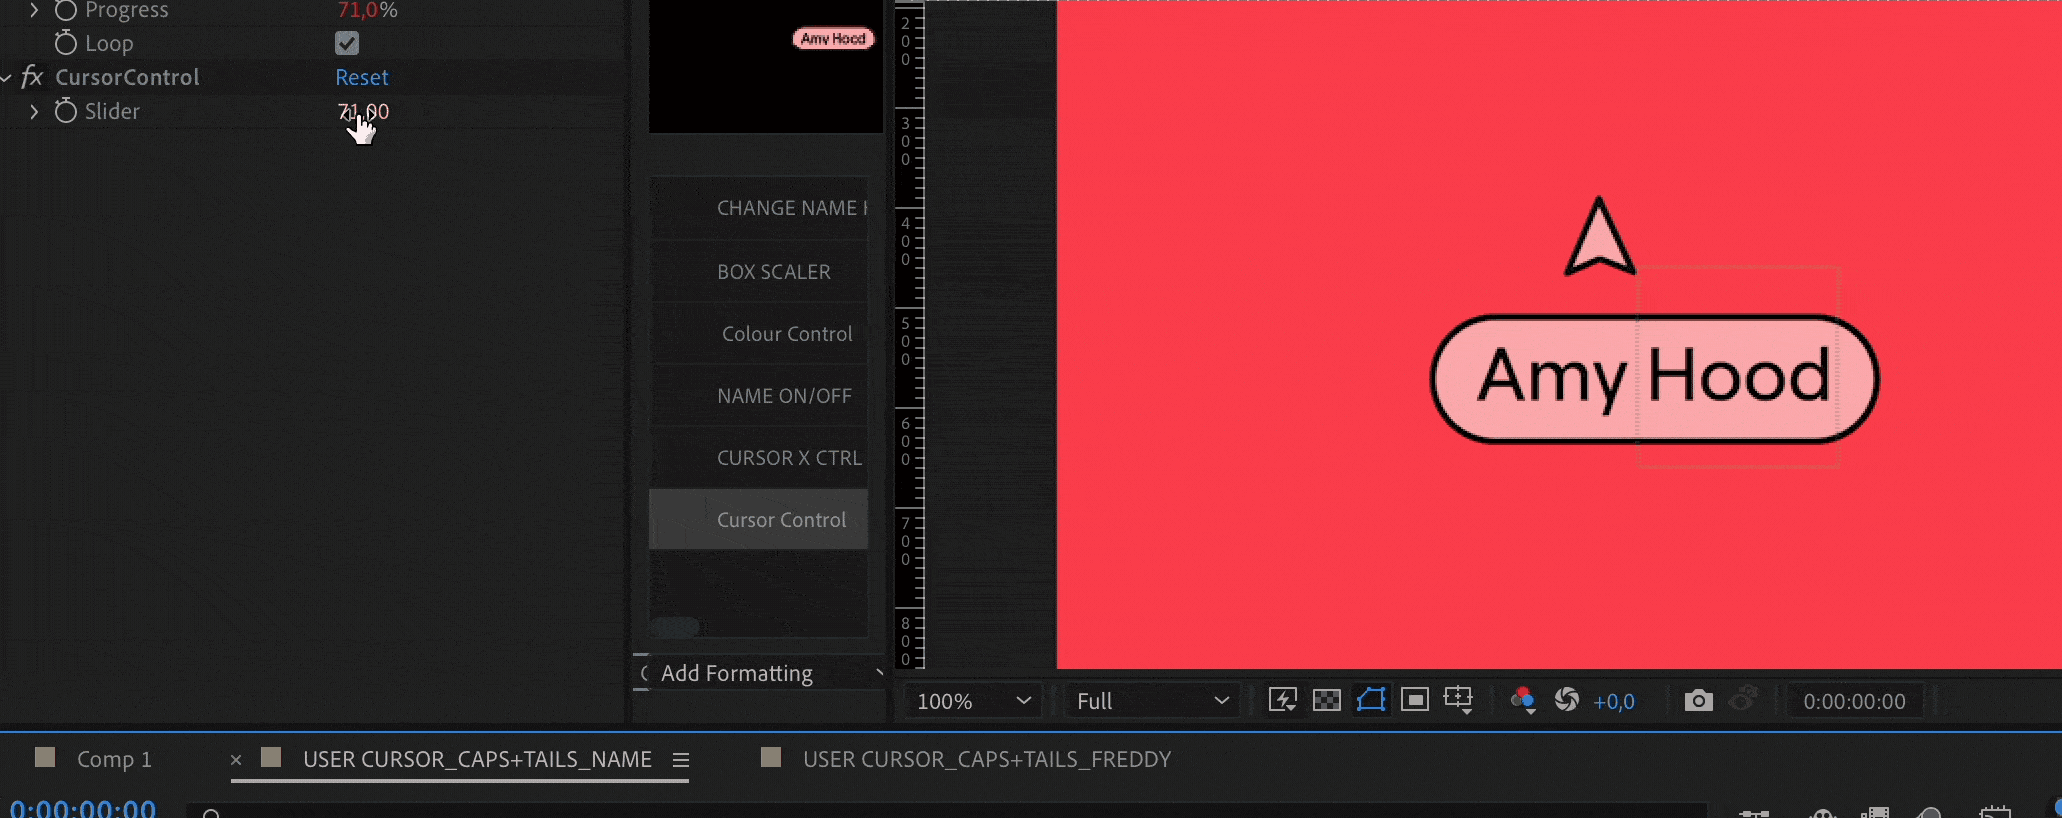Select BOX SCALER item

tap(759, 272)
